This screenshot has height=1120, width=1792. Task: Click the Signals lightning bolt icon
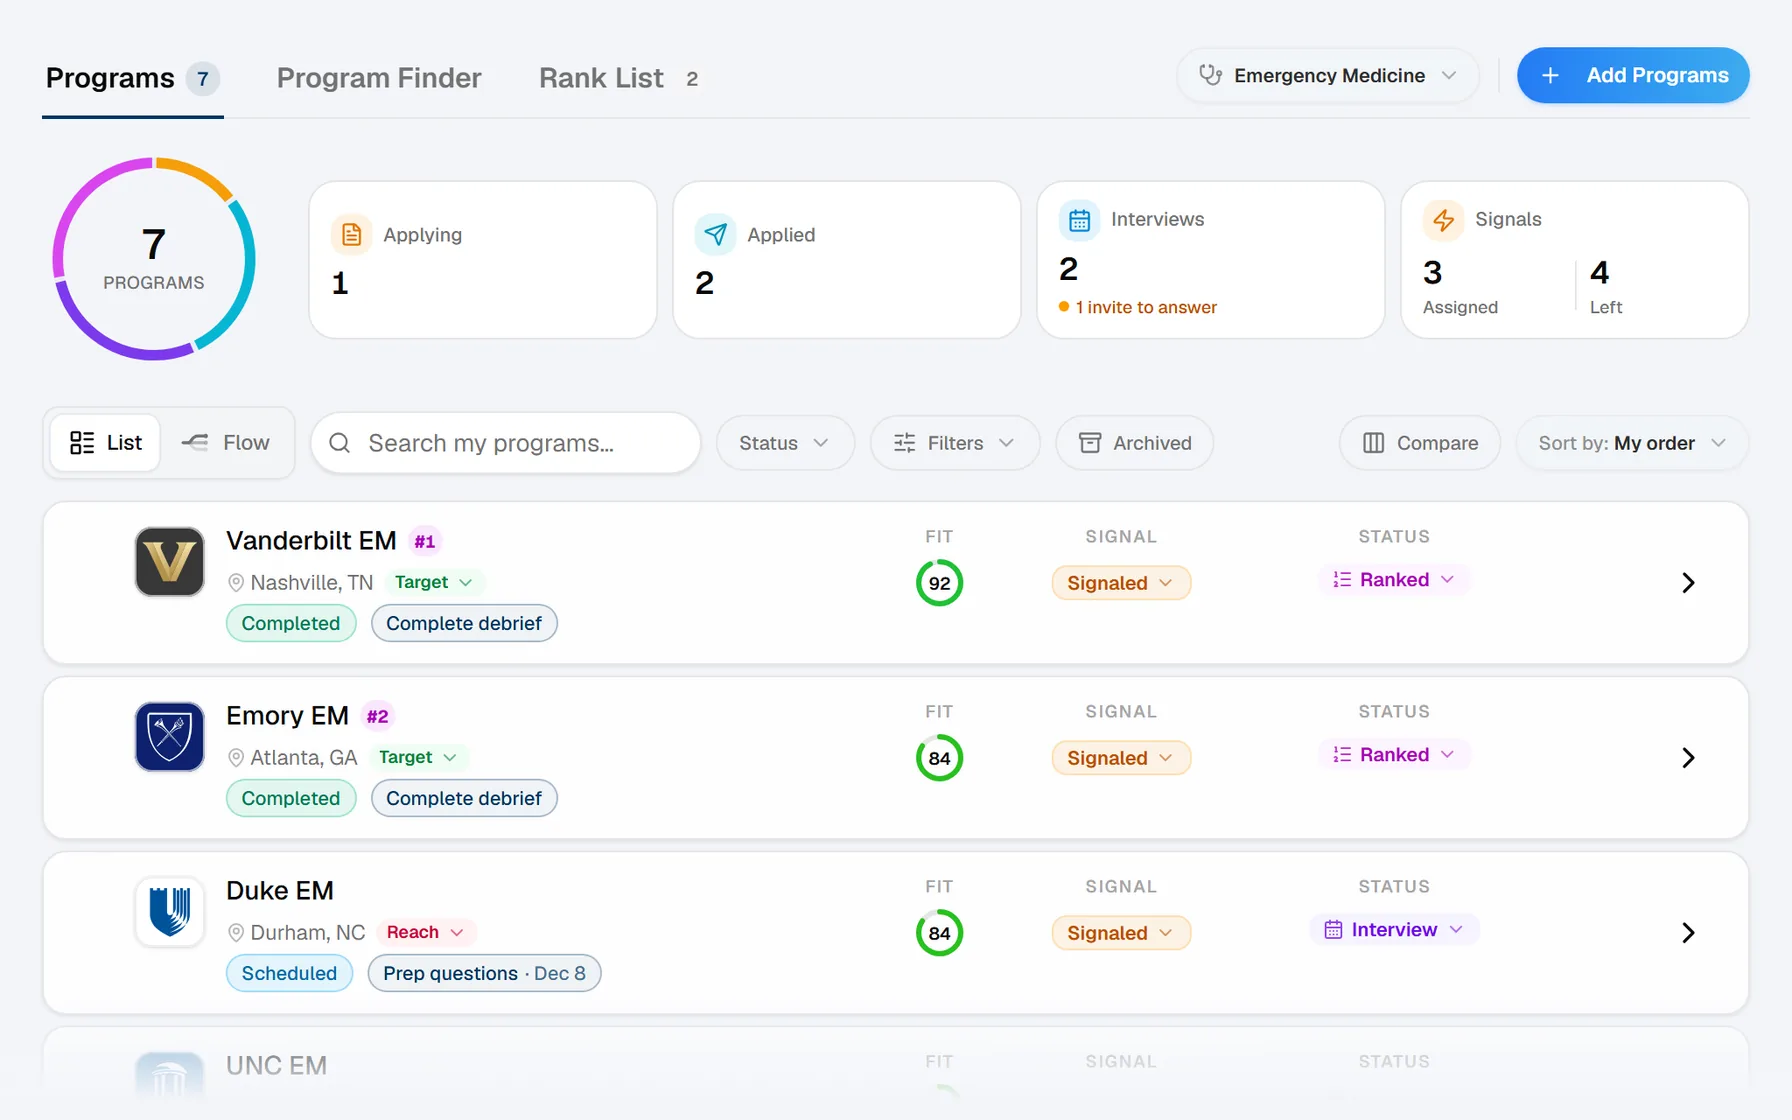(1443, 220)
